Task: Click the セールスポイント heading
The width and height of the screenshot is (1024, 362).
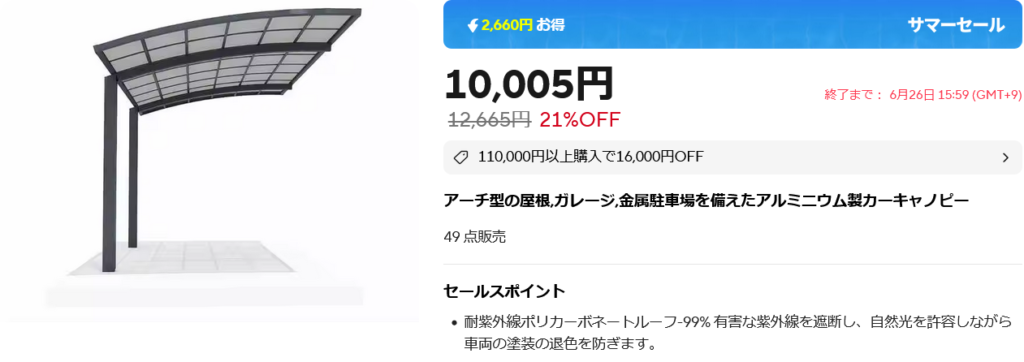Action: click(504, 291)
